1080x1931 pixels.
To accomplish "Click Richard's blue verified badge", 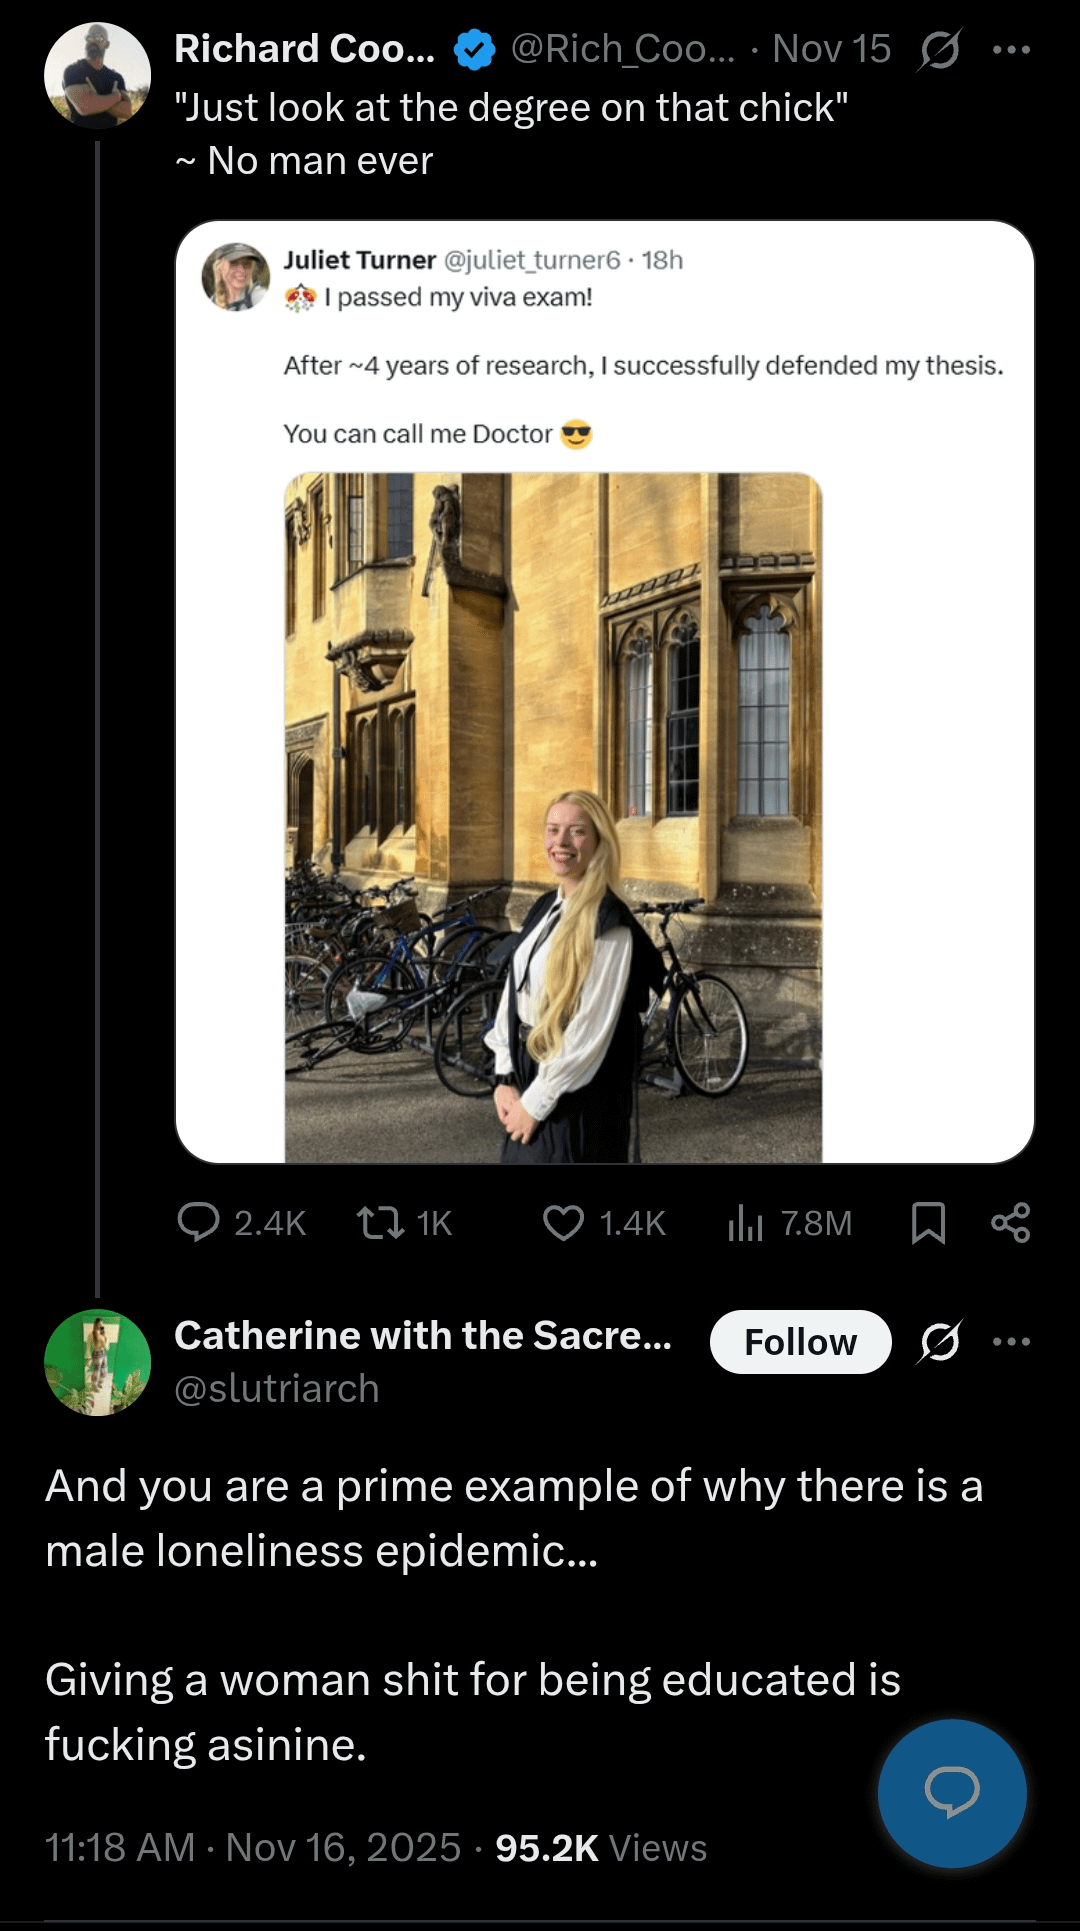I will (x=474, y=49).
